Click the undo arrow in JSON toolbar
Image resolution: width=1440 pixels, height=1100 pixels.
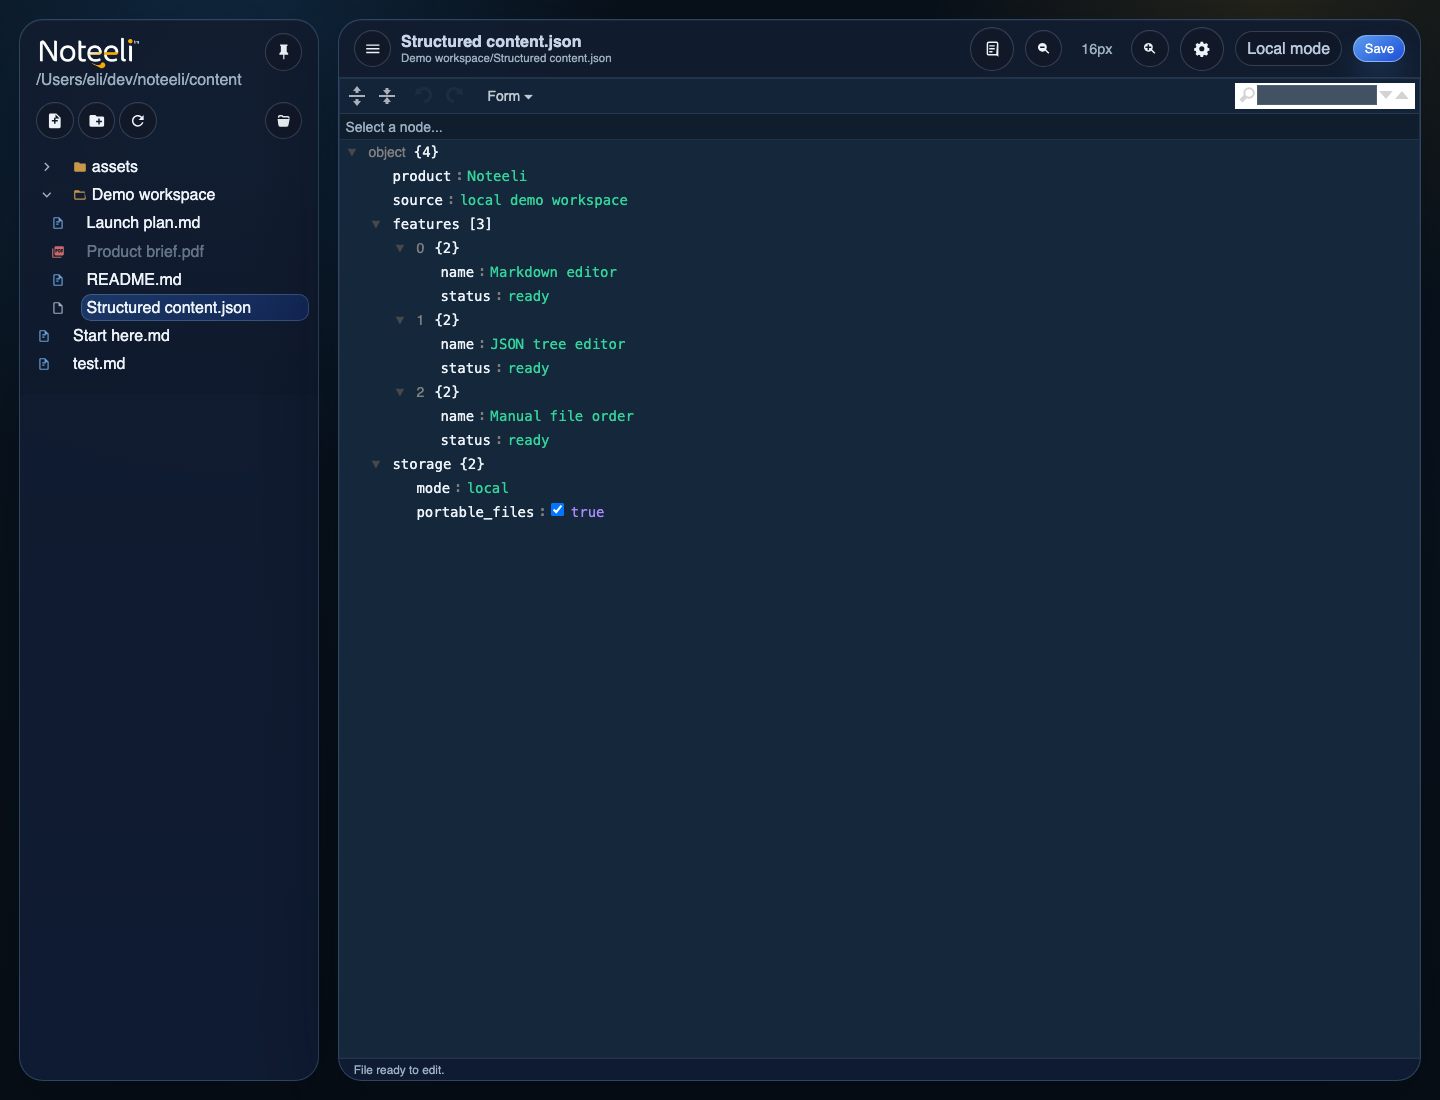tap(424, 96)
